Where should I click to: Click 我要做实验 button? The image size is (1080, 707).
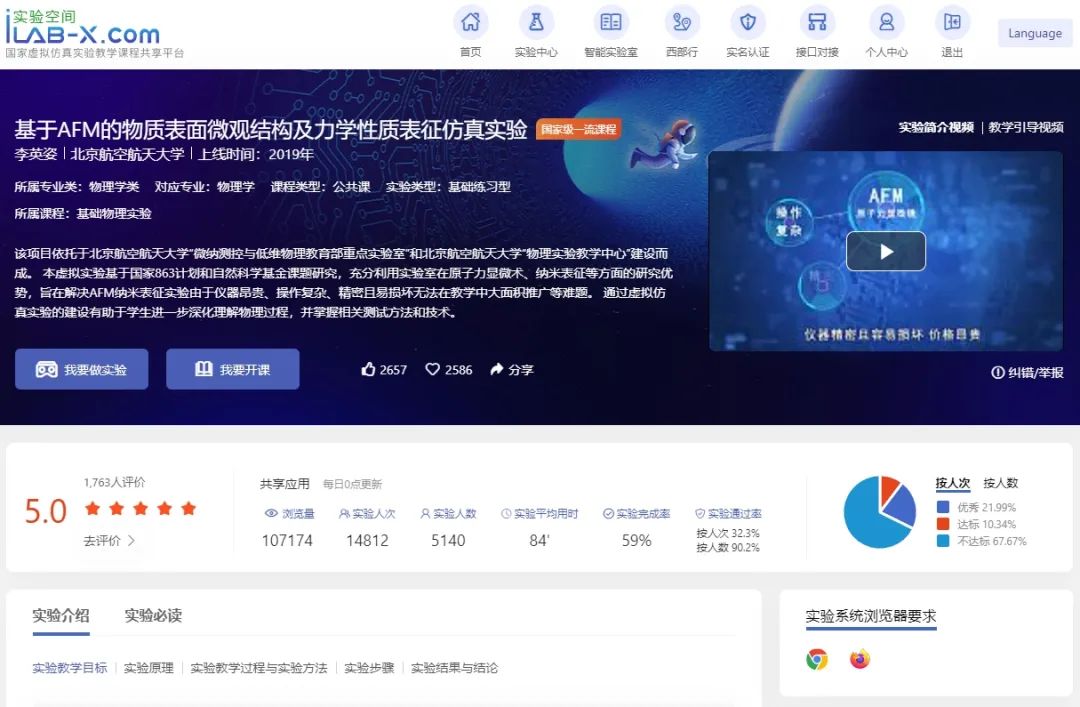[x=81, y=369]
